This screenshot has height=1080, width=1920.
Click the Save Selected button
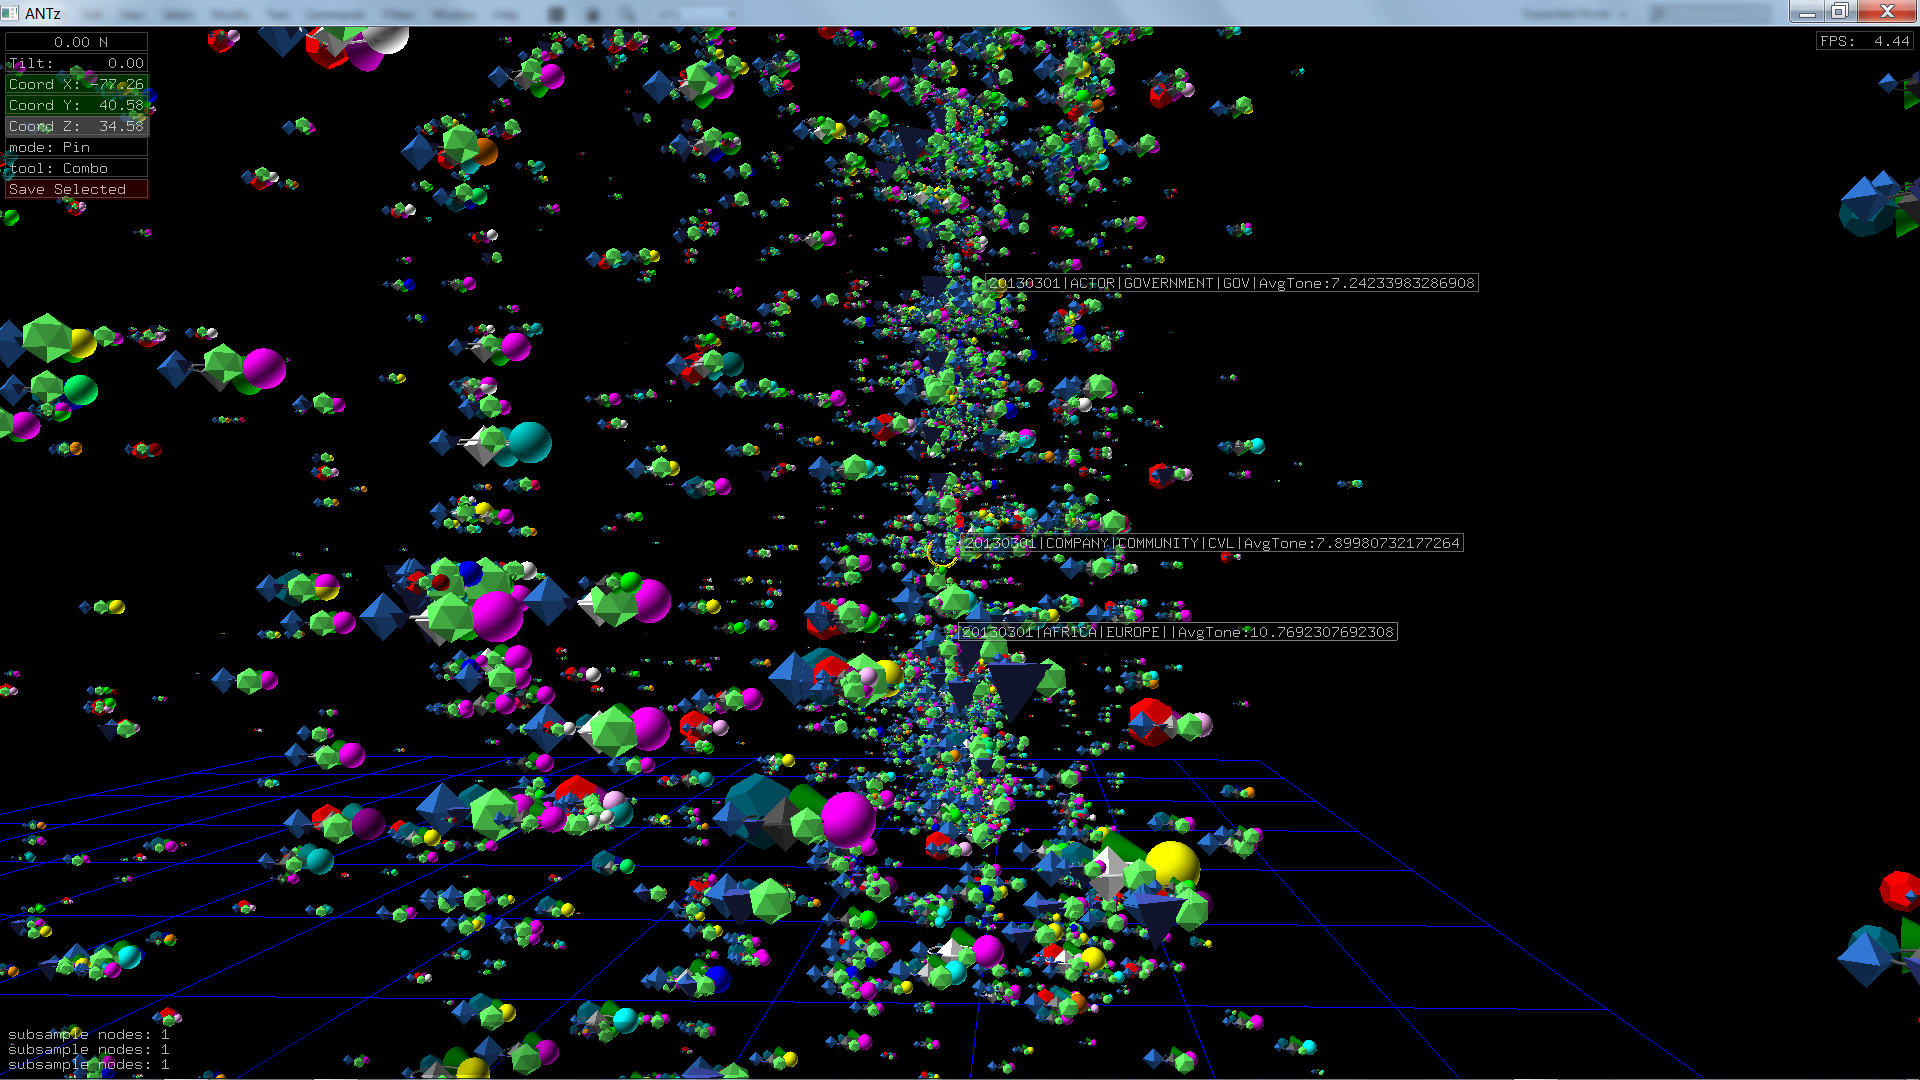click(76, 189)
